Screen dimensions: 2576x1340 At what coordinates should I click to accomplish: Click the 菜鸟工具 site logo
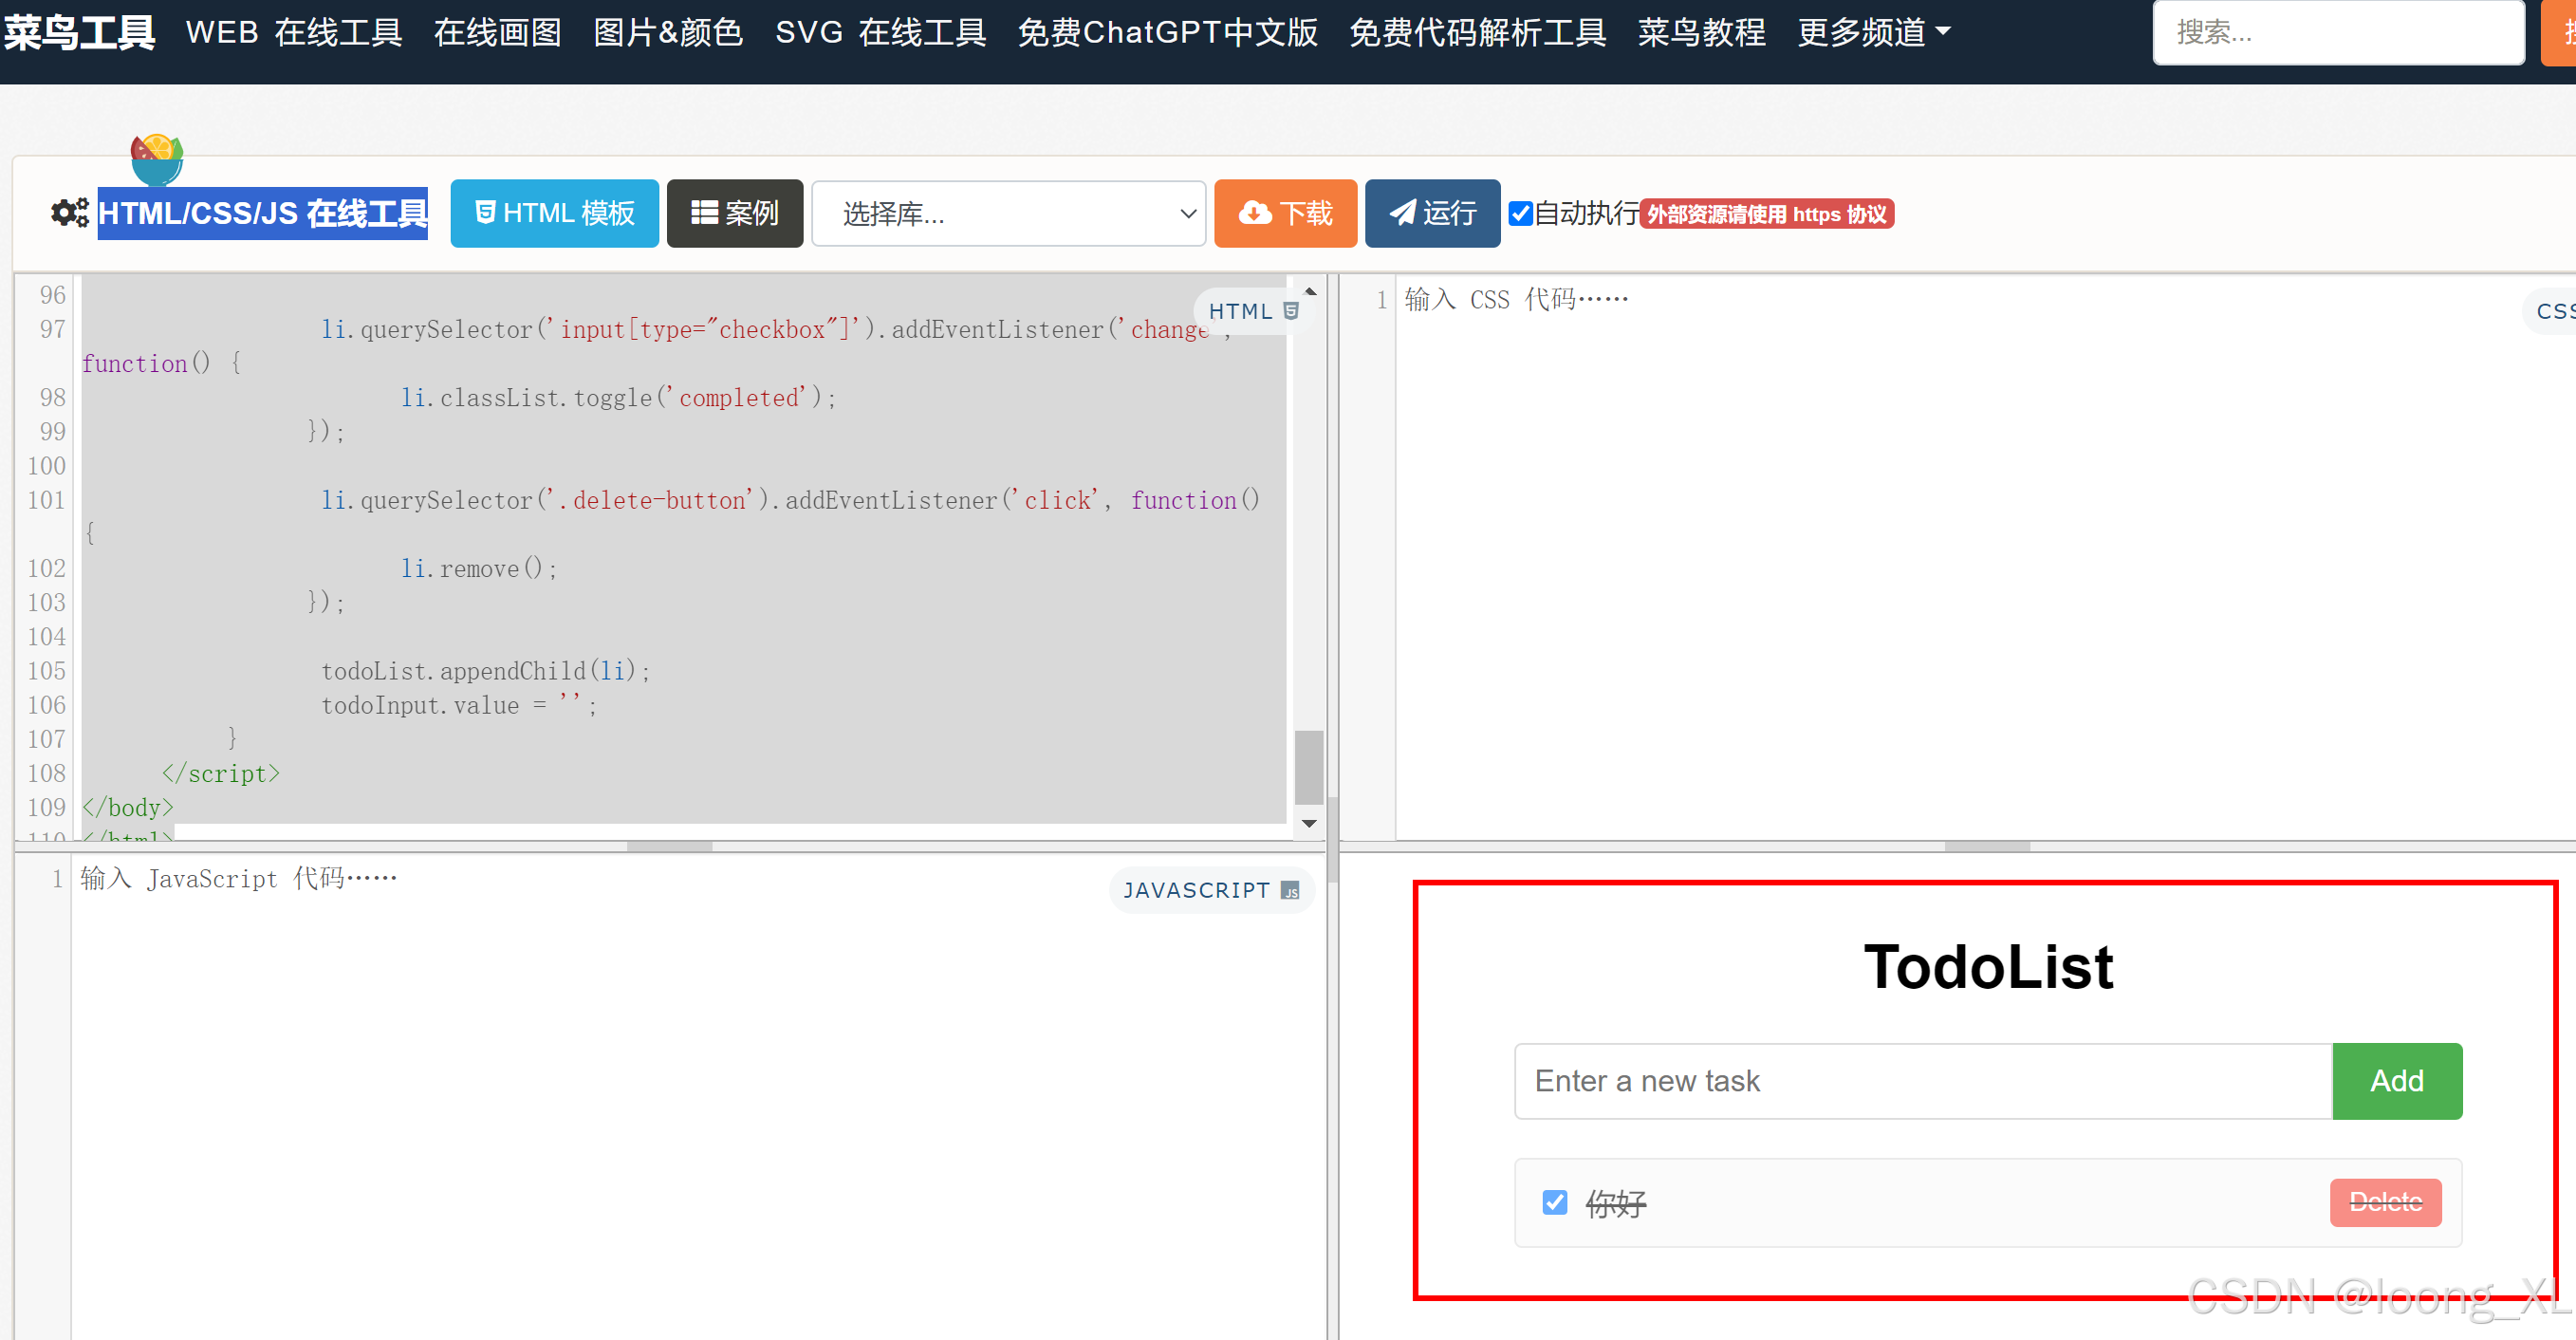[x=79, y=32]
